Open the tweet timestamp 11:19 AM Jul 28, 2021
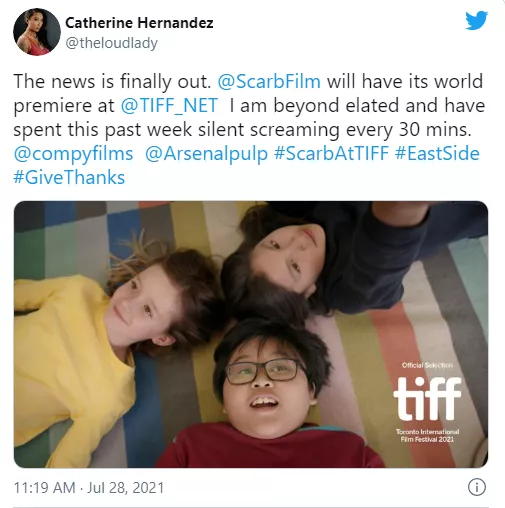This screenshot has height=508, width=505. [x=89, y=488]
